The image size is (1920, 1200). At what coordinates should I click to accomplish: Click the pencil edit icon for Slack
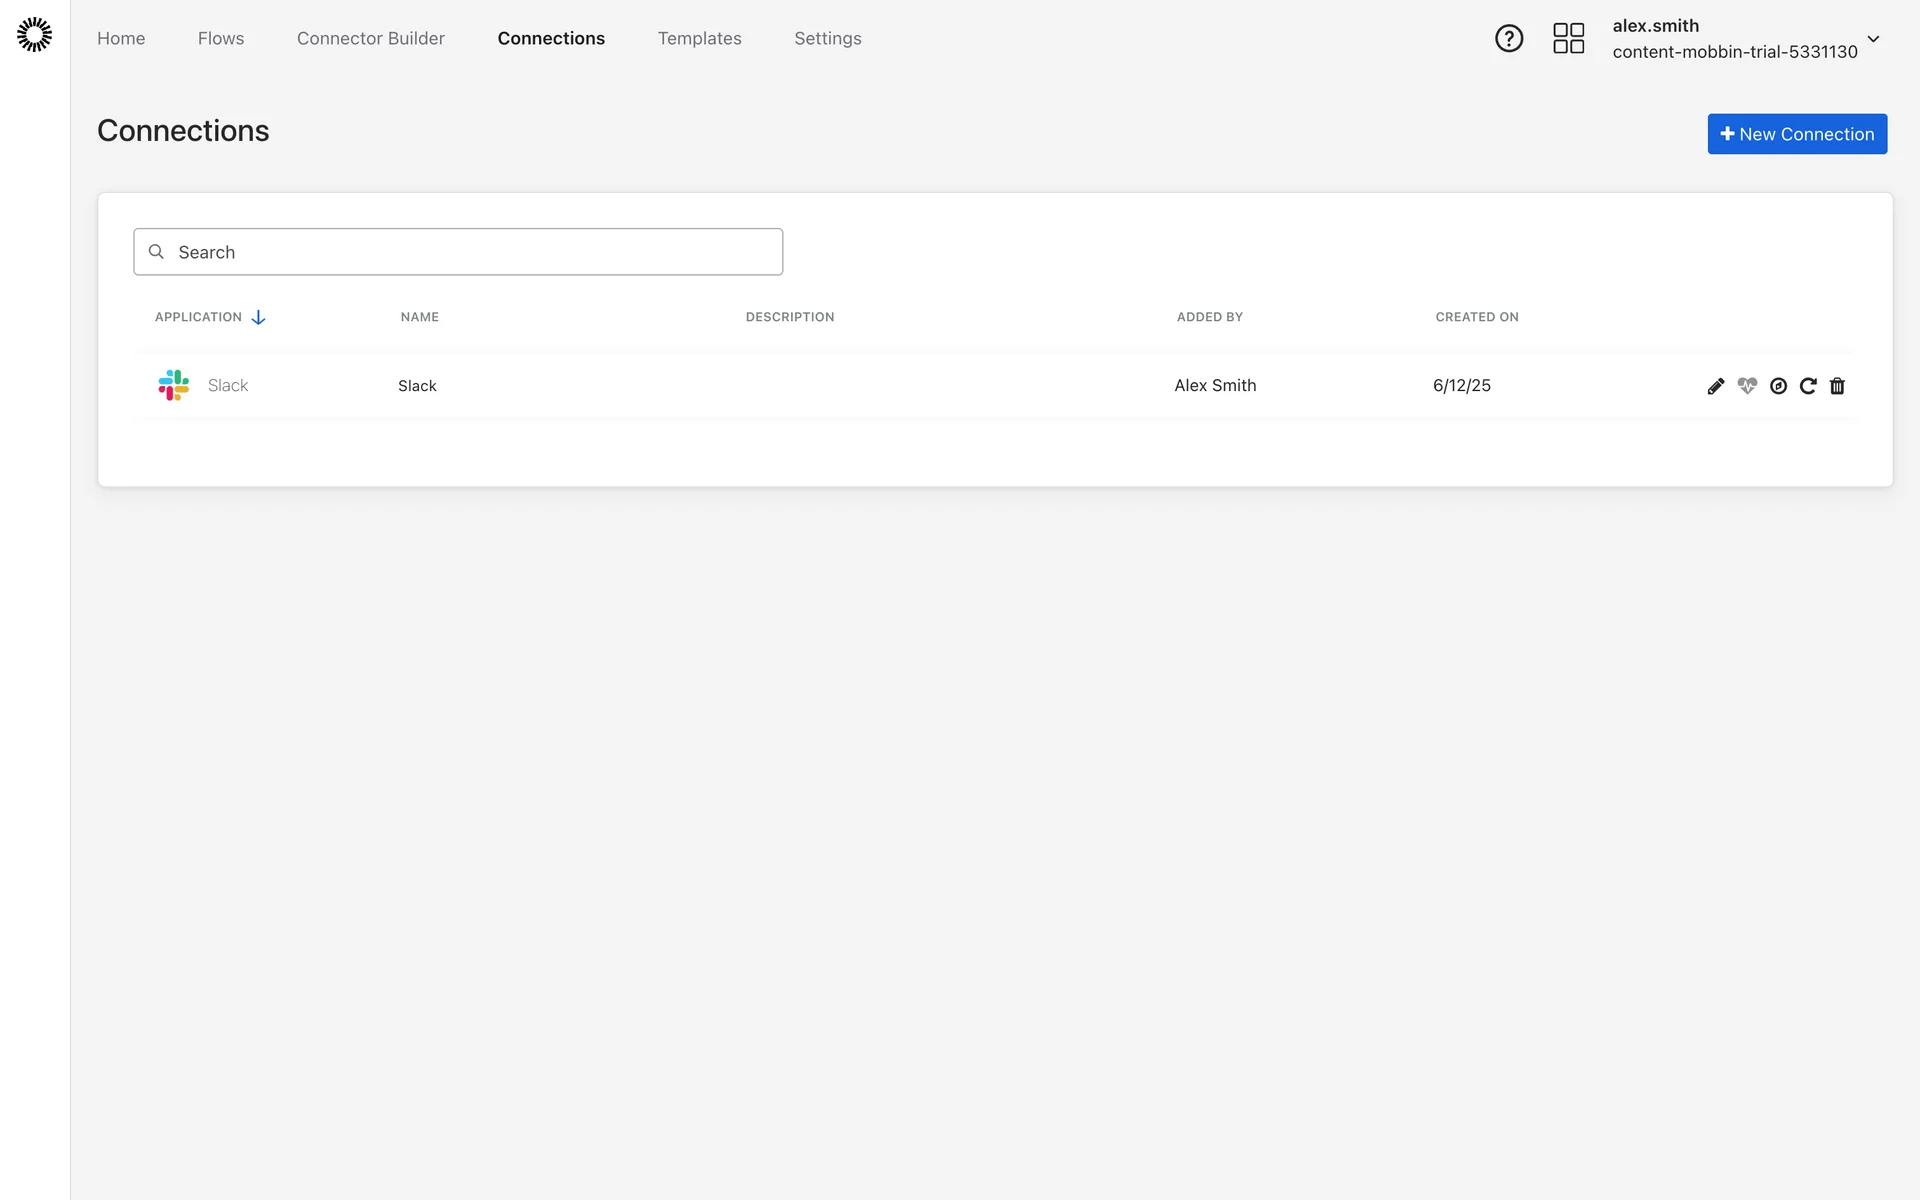[x=1716, y=386]
